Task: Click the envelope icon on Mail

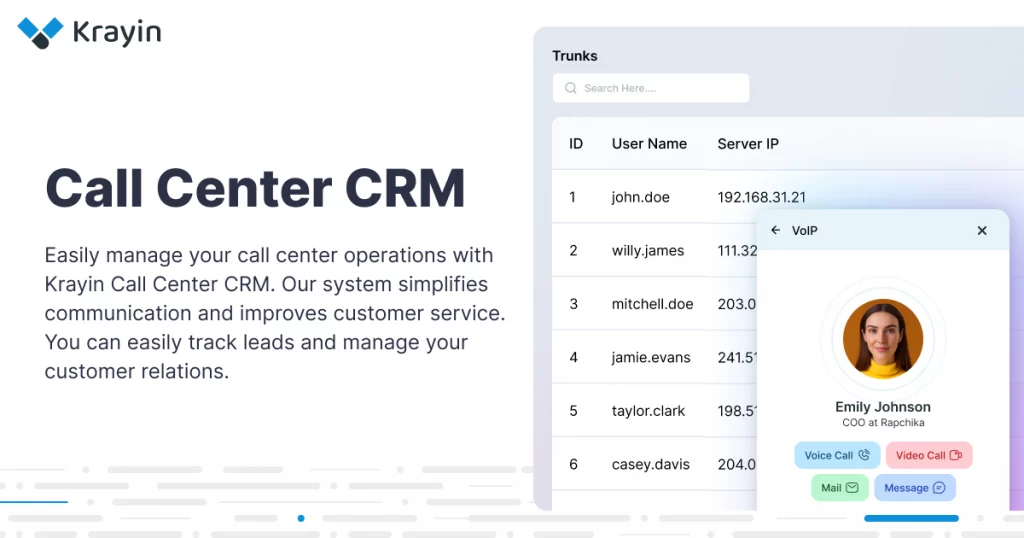Action: pos(852,488)
